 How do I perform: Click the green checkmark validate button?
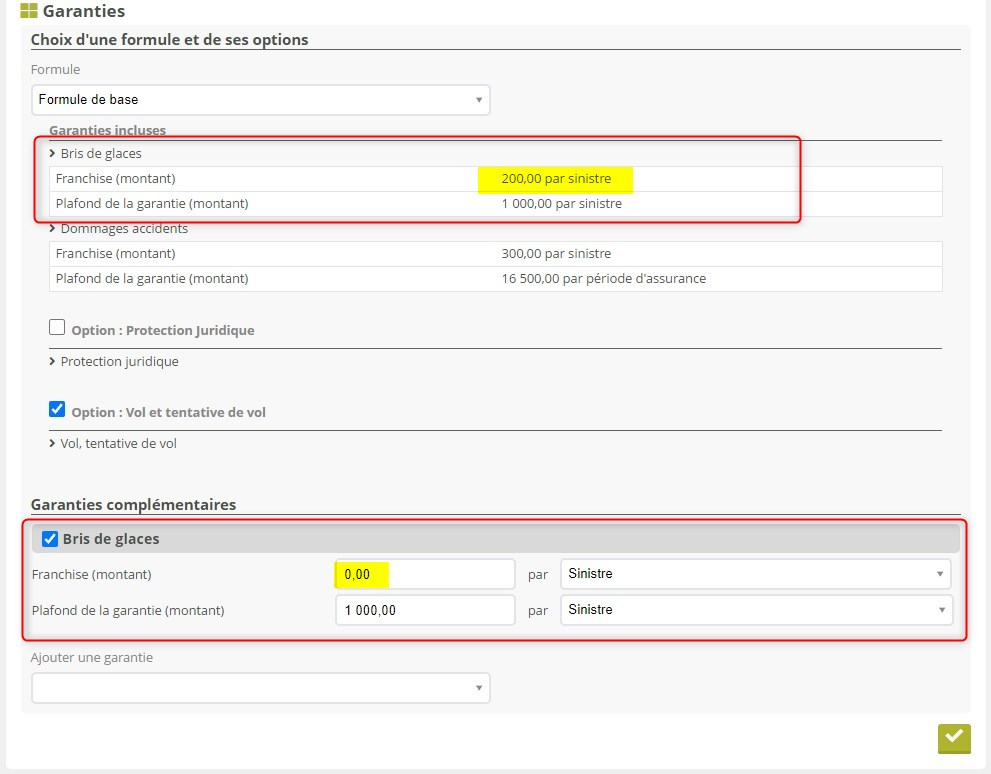(954, 737)
